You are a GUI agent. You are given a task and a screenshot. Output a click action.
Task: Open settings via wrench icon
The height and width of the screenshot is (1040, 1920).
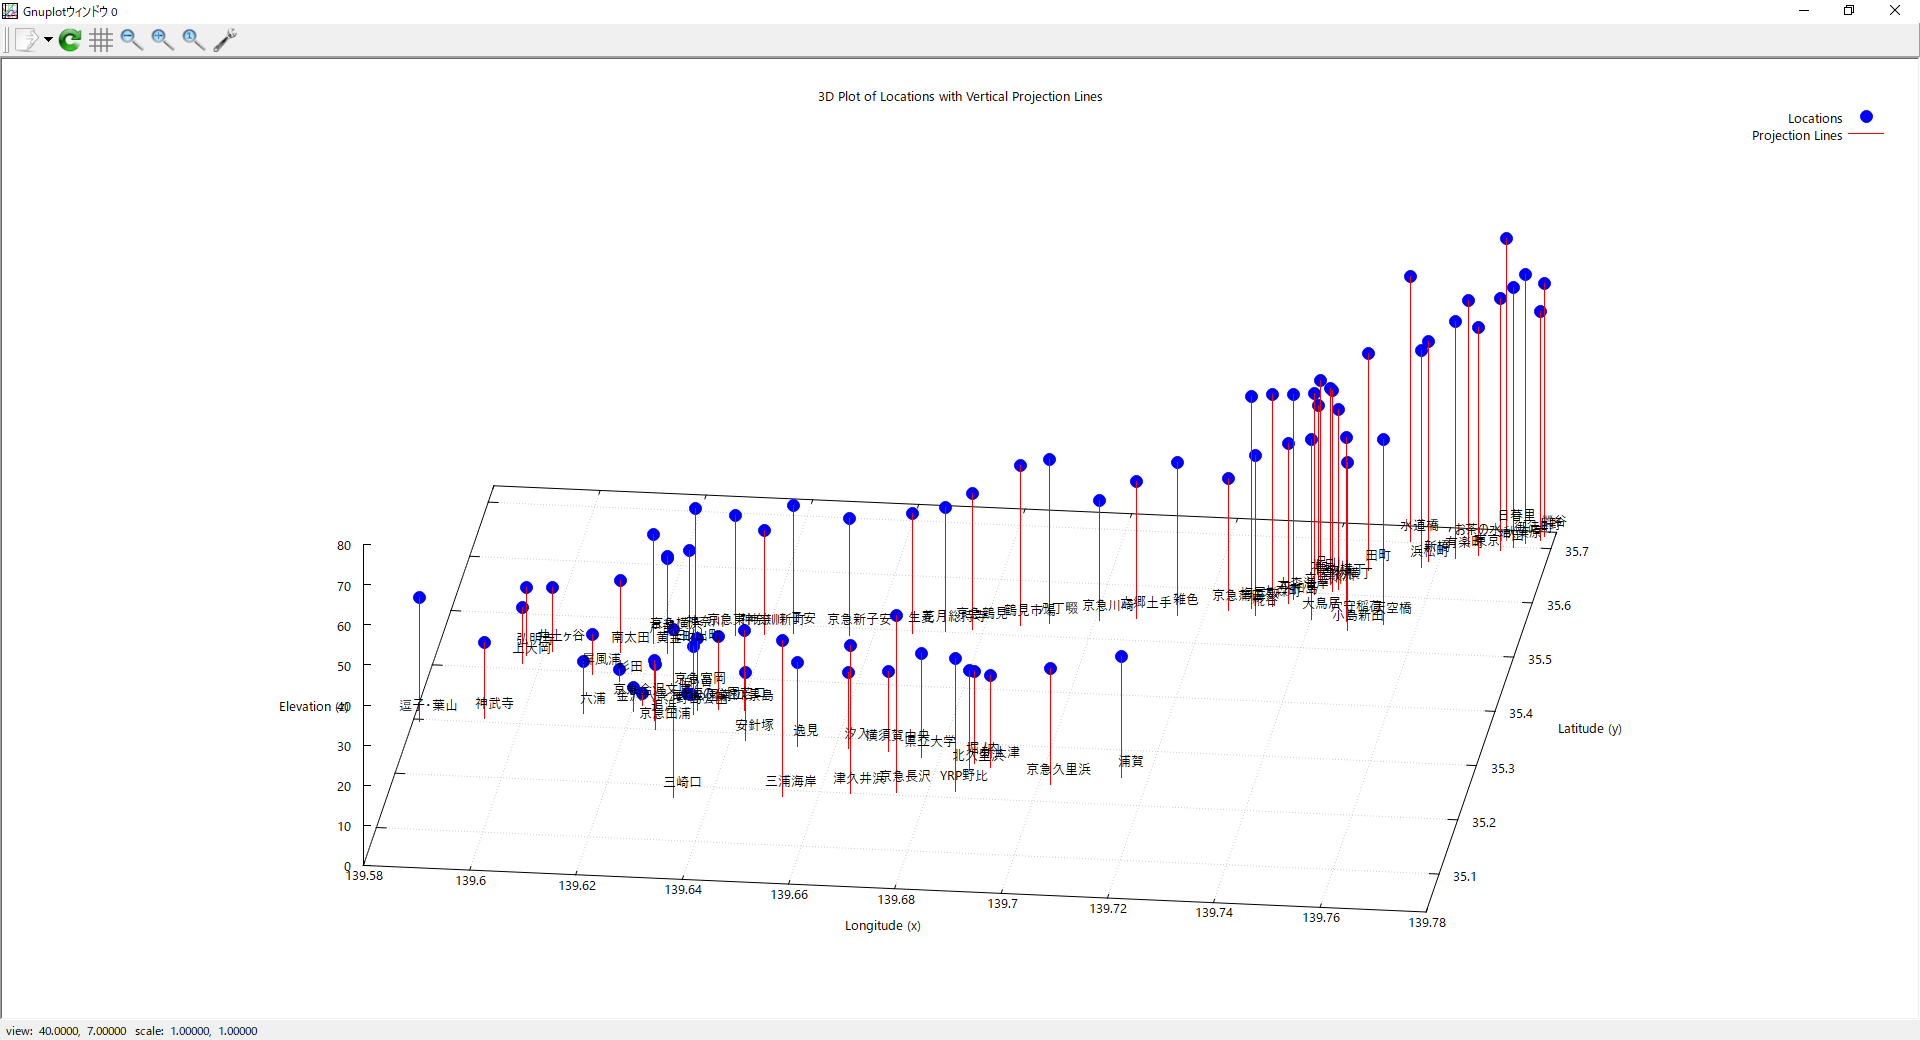[225, 40]
